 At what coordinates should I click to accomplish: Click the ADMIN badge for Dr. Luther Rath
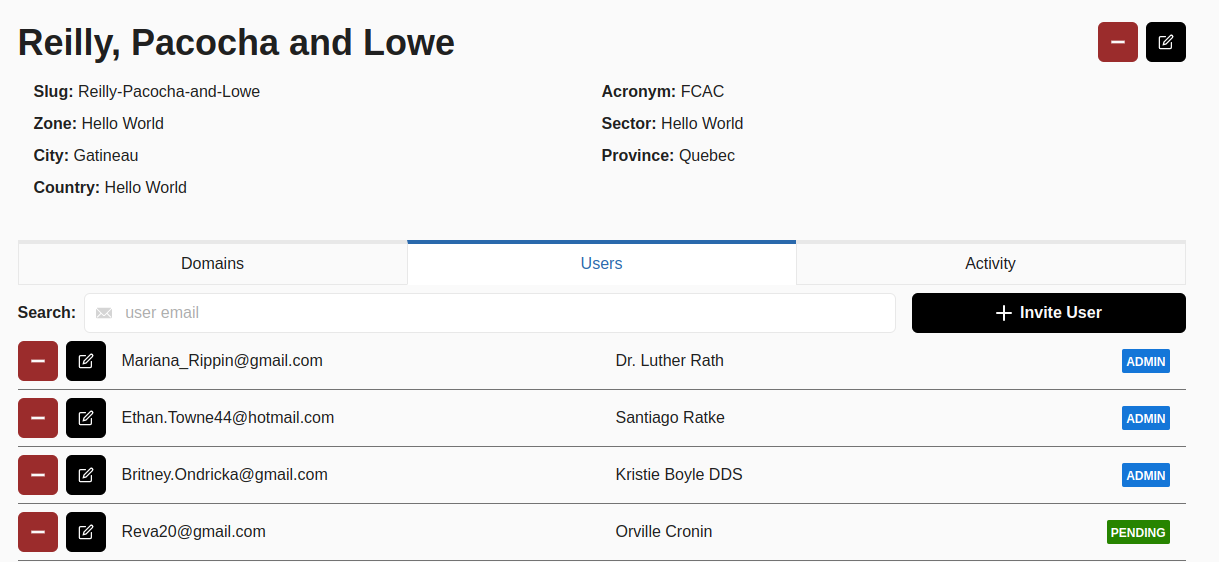tap(1146, 361)
